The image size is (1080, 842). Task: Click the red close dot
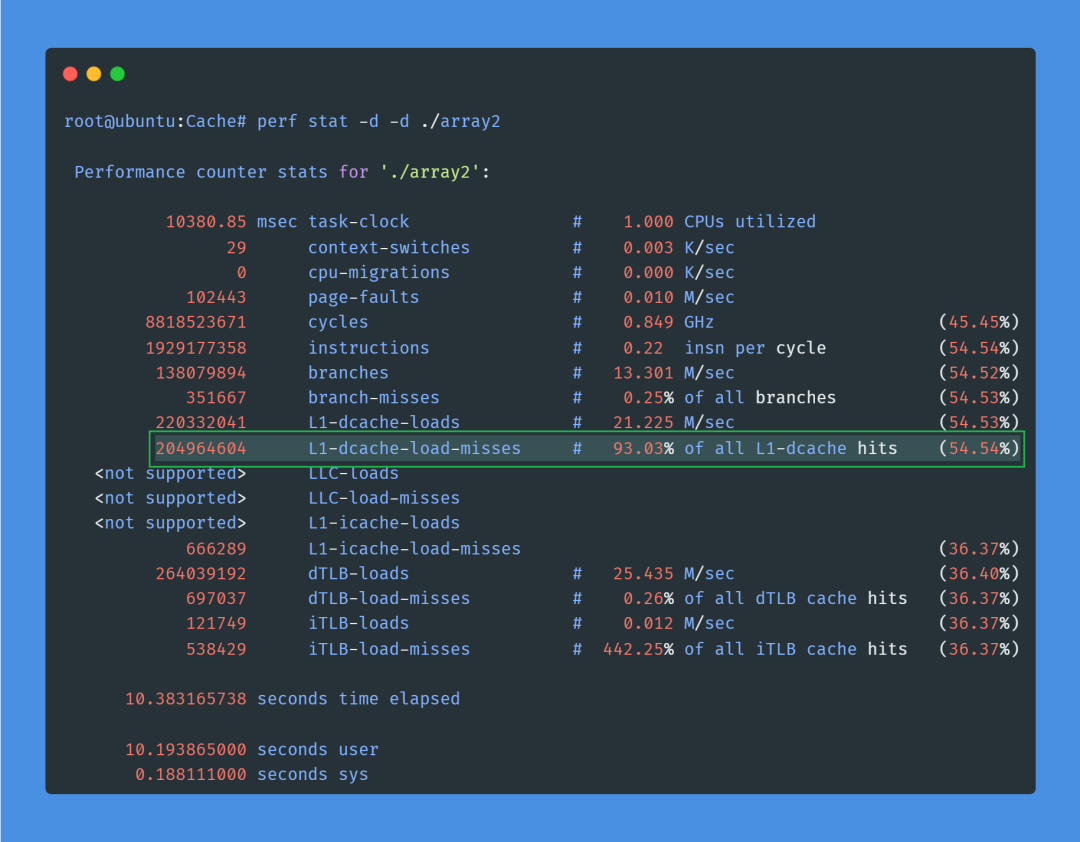point(70,74)
